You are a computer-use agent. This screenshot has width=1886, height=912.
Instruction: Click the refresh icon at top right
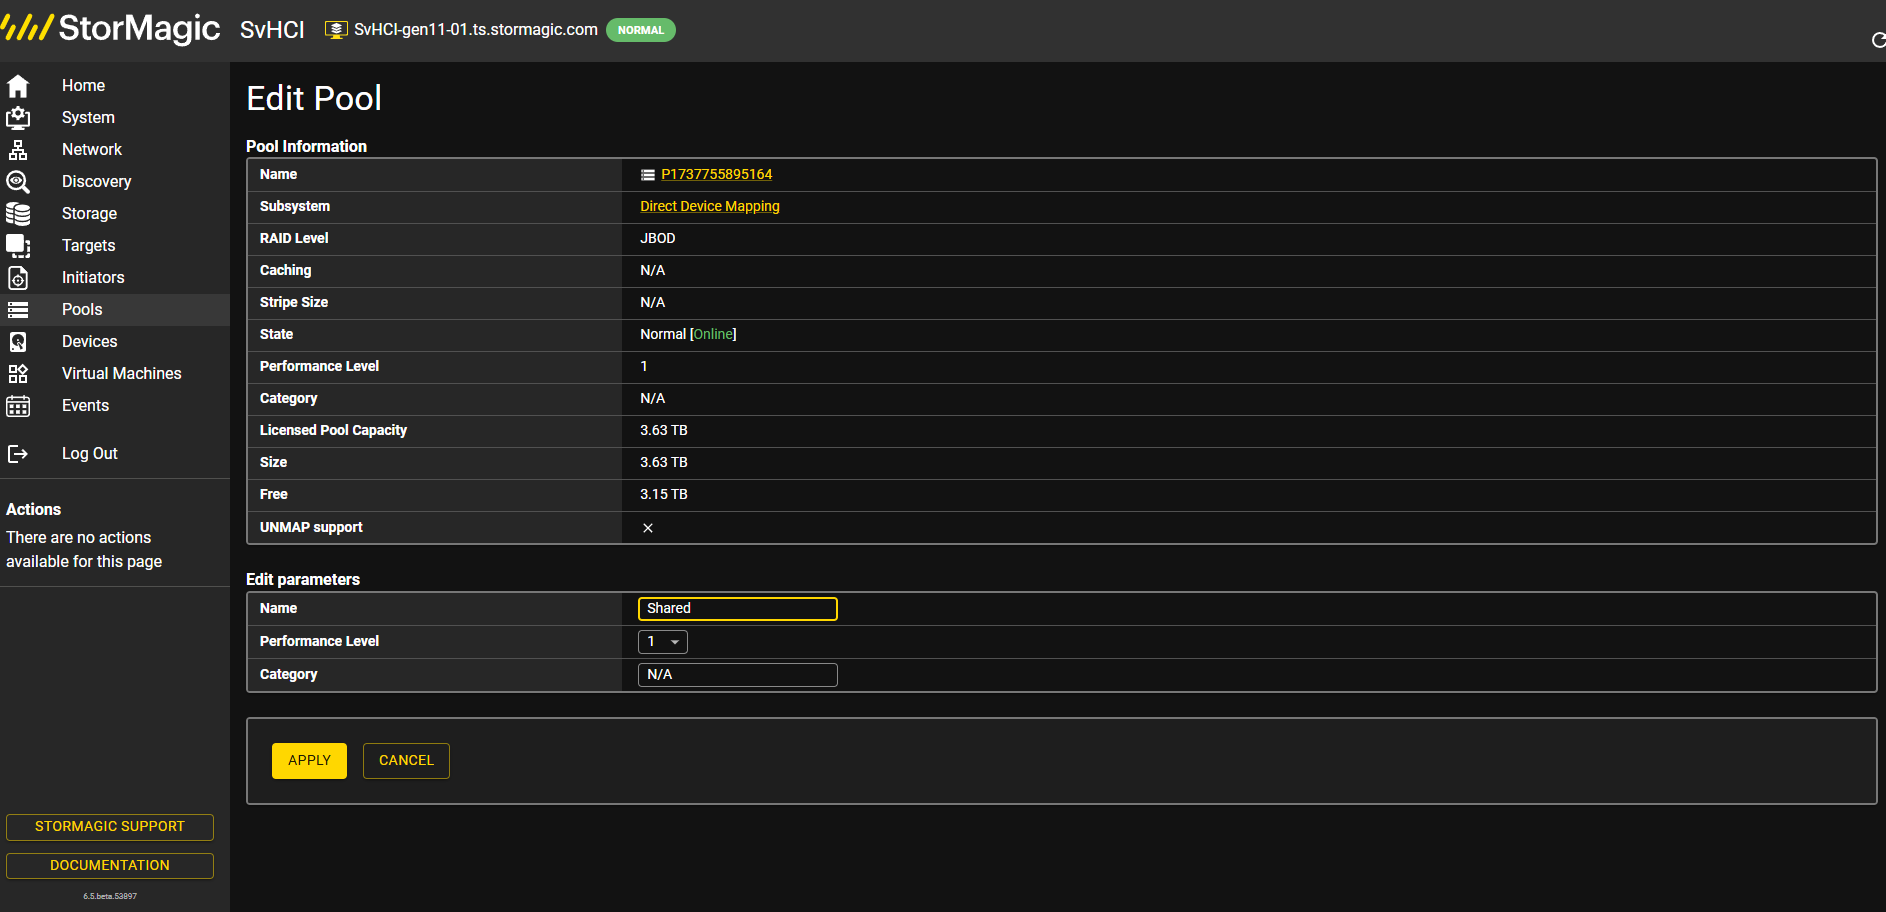[1878, 40]
